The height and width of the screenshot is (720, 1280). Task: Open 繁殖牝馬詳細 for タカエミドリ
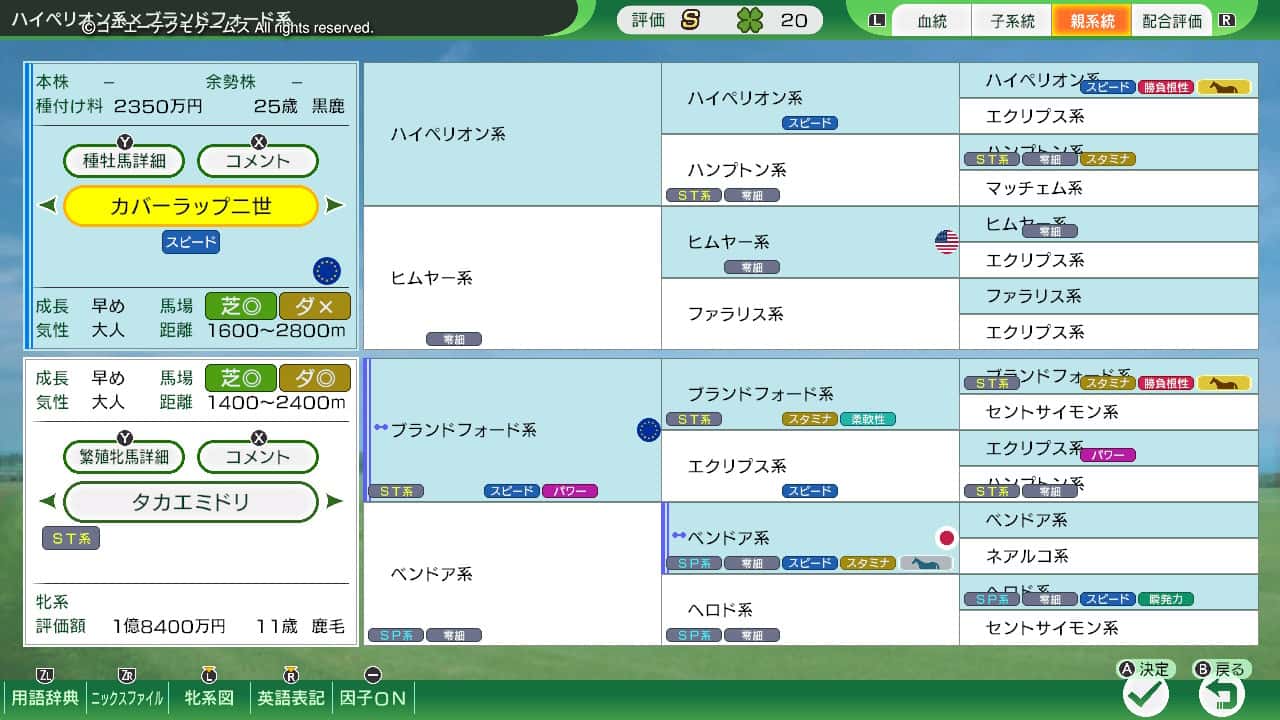click(124, 456)
